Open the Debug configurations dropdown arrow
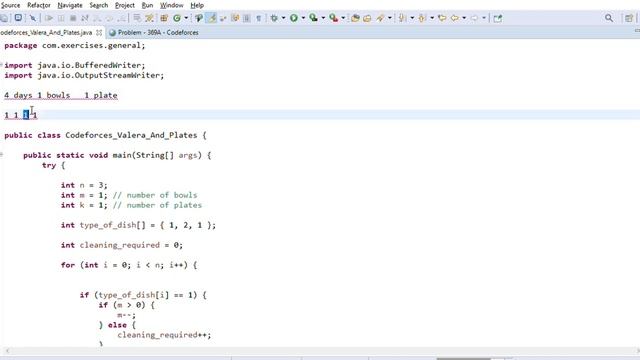Viewport: 640px width, 360px height. coord(283,18)
